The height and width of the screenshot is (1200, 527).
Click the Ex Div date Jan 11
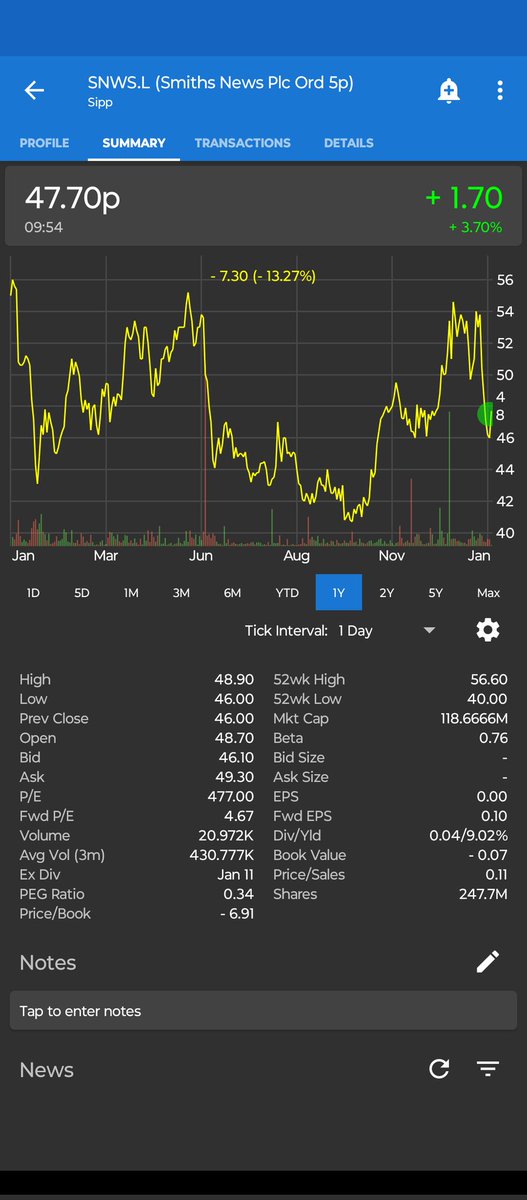(x=235, y=874)
